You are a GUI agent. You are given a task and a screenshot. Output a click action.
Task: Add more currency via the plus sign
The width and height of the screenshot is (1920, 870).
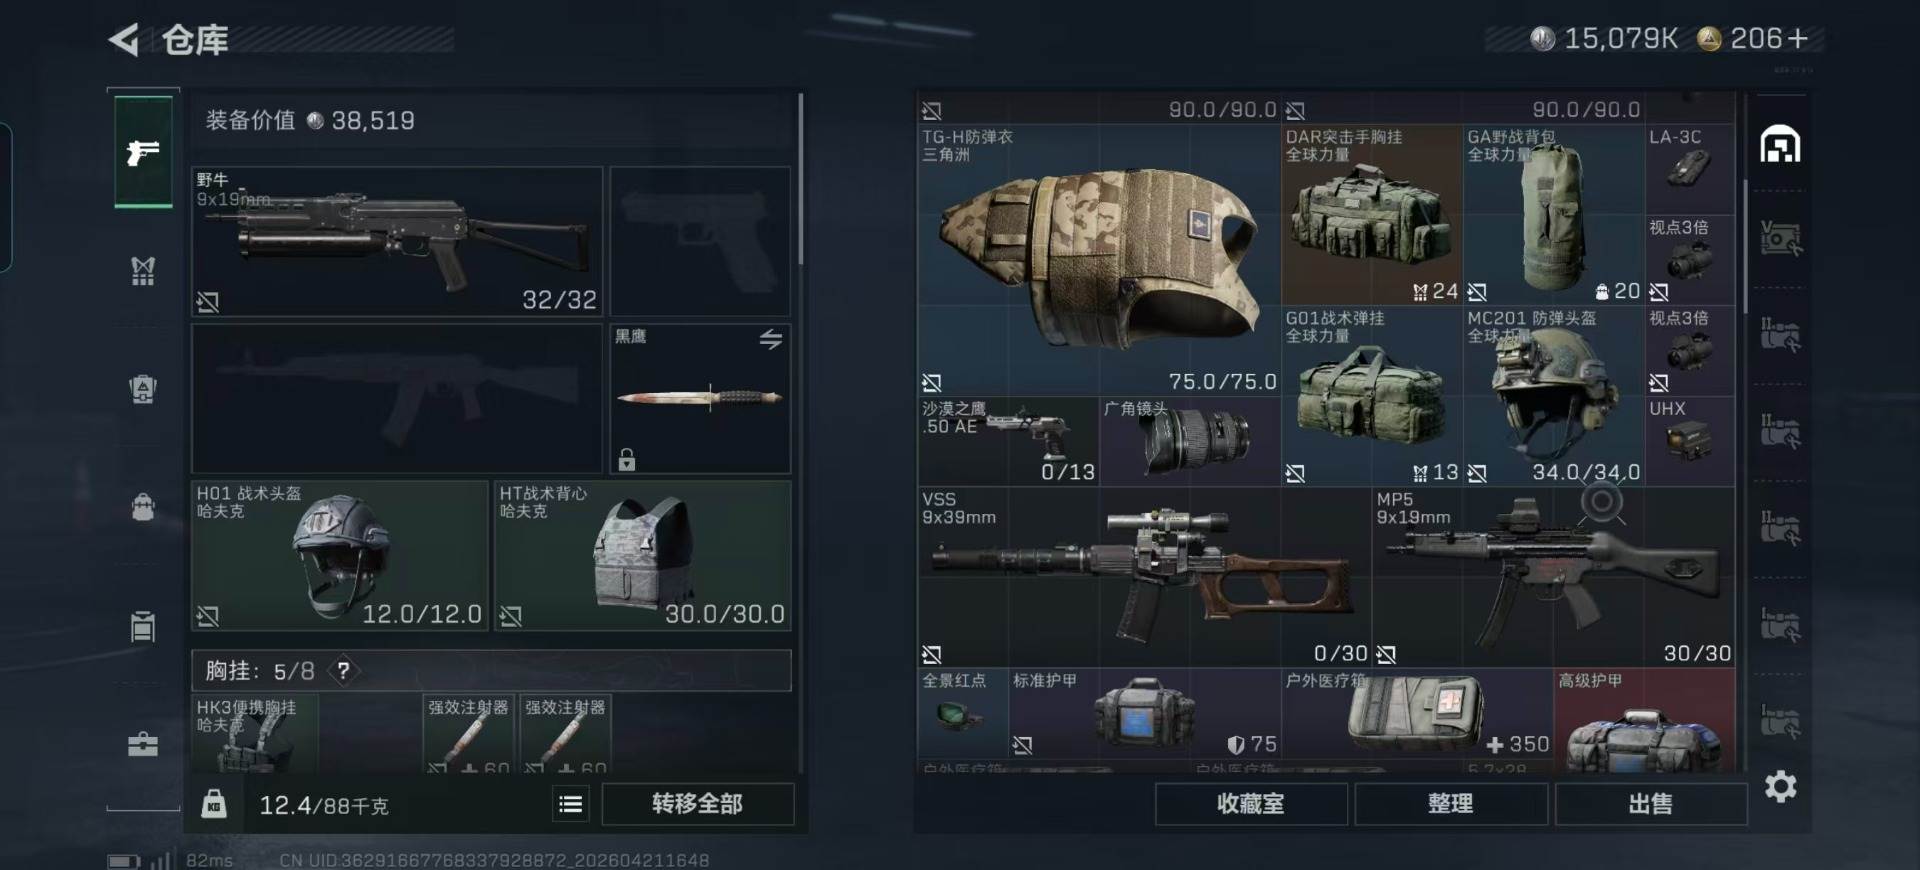point(1797,39)
